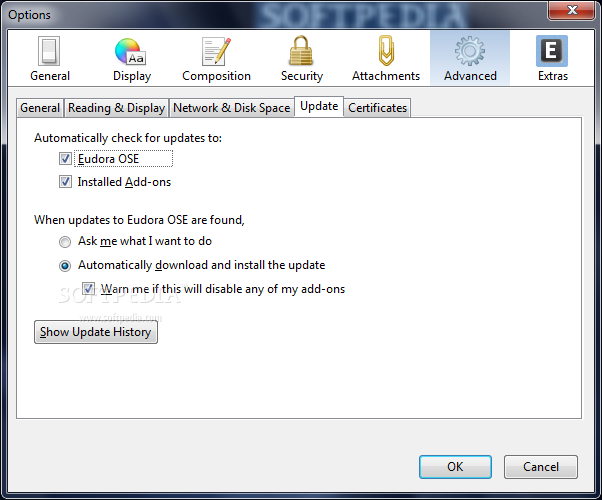Image resolution: width=602 pixels, height=500 pixels.
Task: Confirm settings with the OK button
Action: [455, 467]
